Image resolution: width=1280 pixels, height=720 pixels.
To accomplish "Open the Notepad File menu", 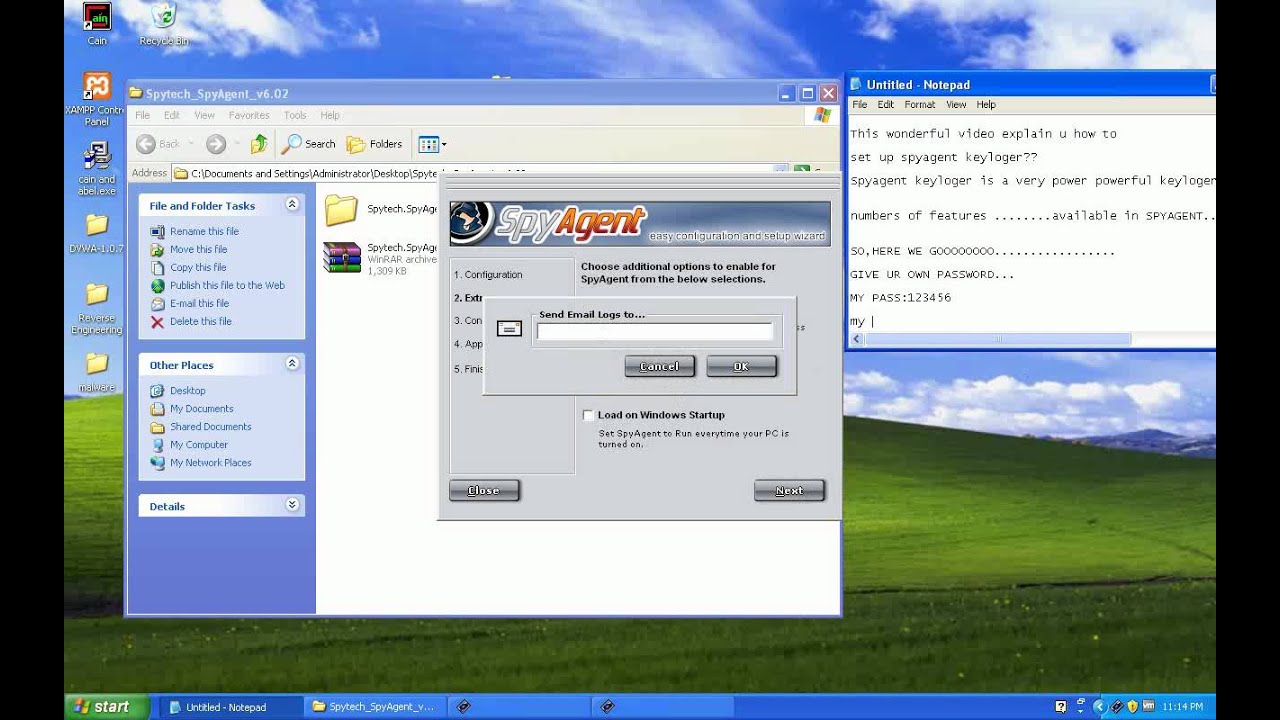I will click(859, 104).
